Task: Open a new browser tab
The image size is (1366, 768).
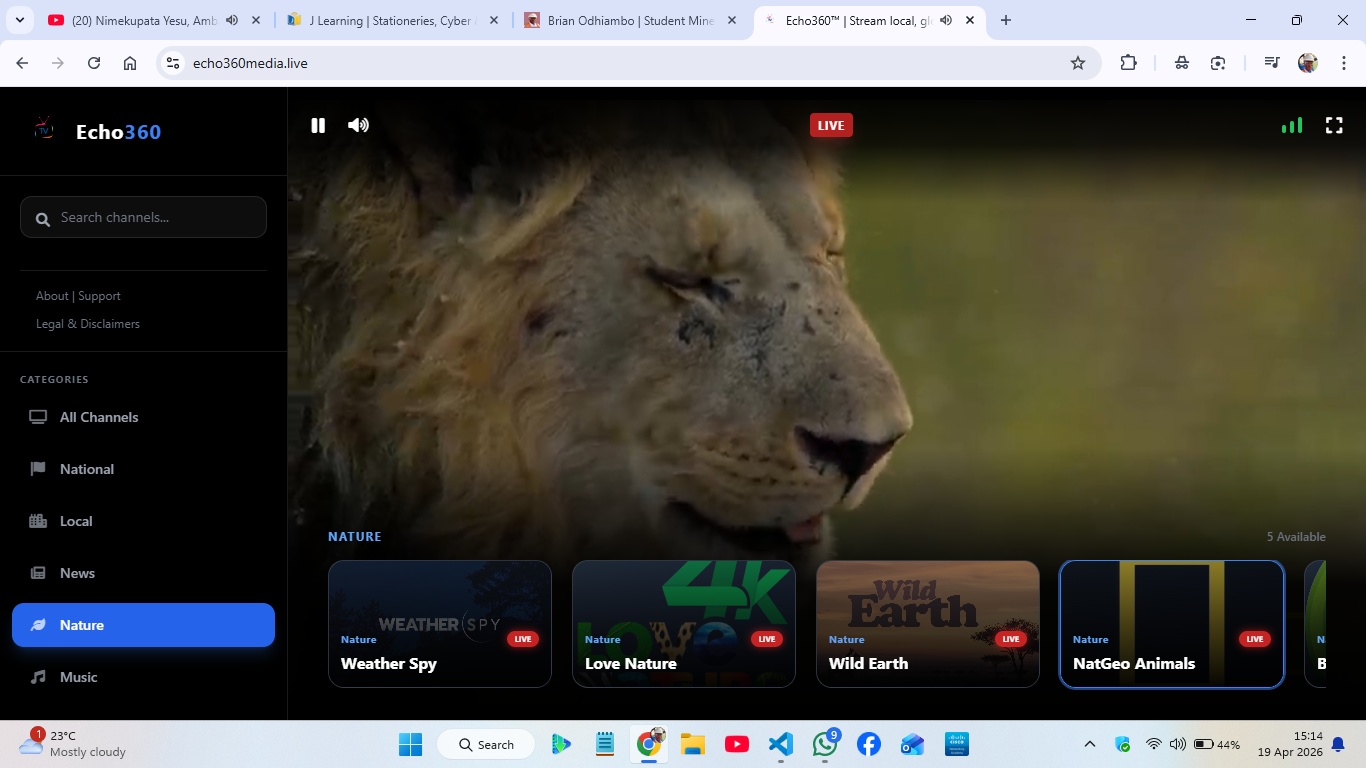Action: (x=1006, y=20)
